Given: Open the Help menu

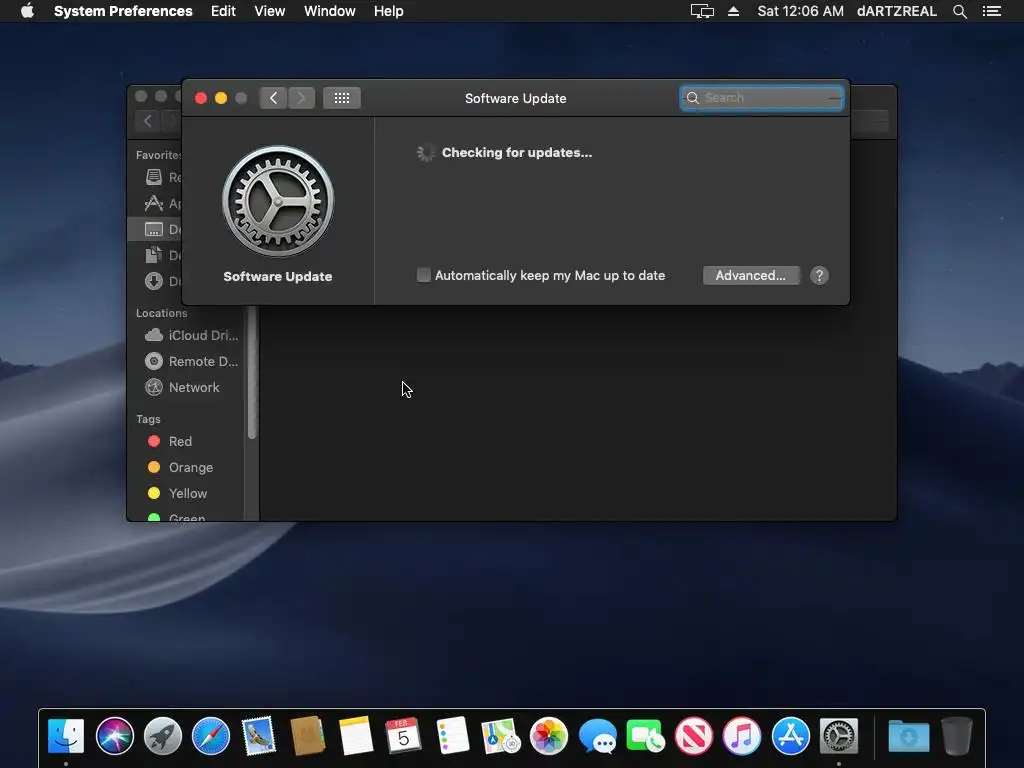Looking at the screenshot, I should pos(388,11).
